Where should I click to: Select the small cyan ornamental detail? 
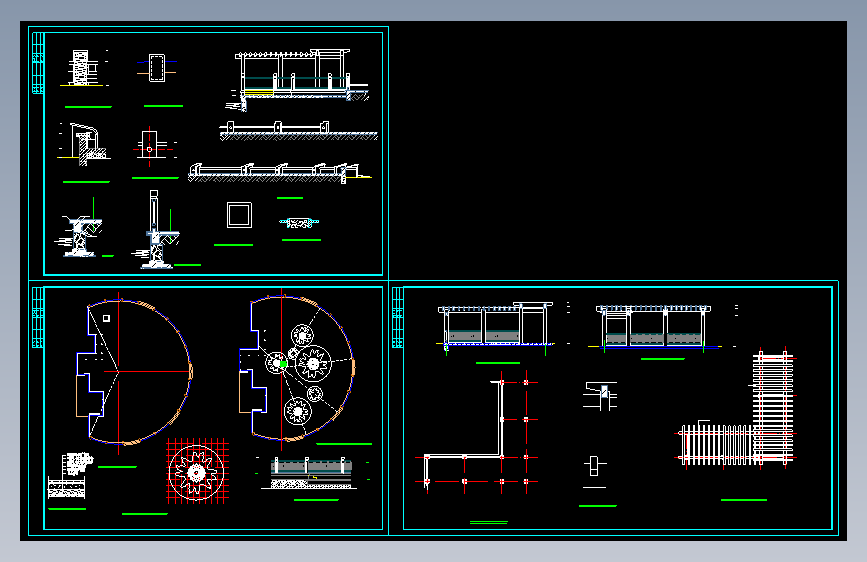pos(299,223)
